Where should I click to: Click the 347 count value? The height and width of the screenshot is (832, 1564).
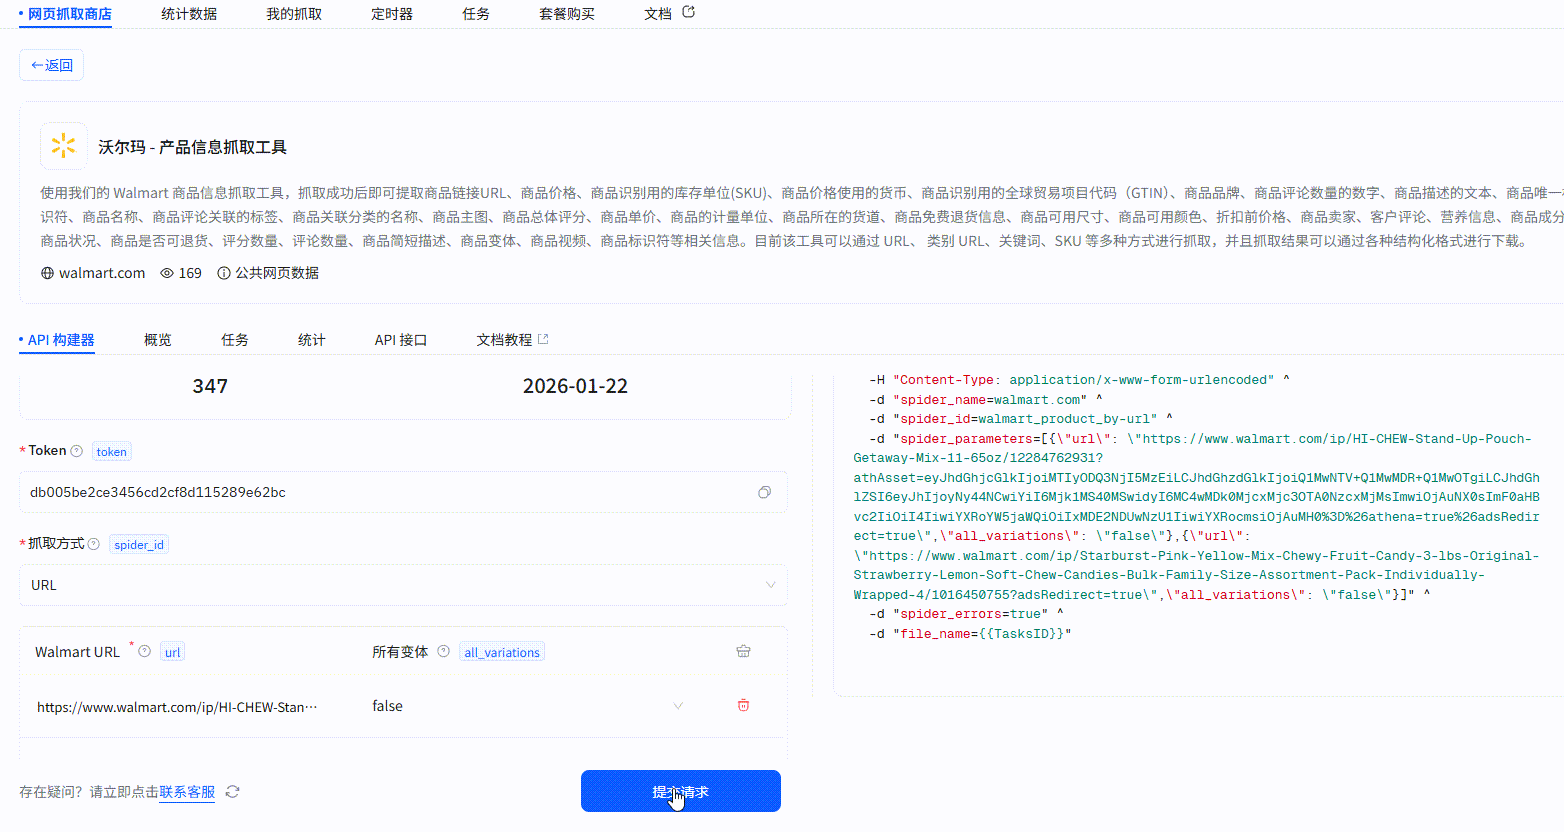point(210,386)
